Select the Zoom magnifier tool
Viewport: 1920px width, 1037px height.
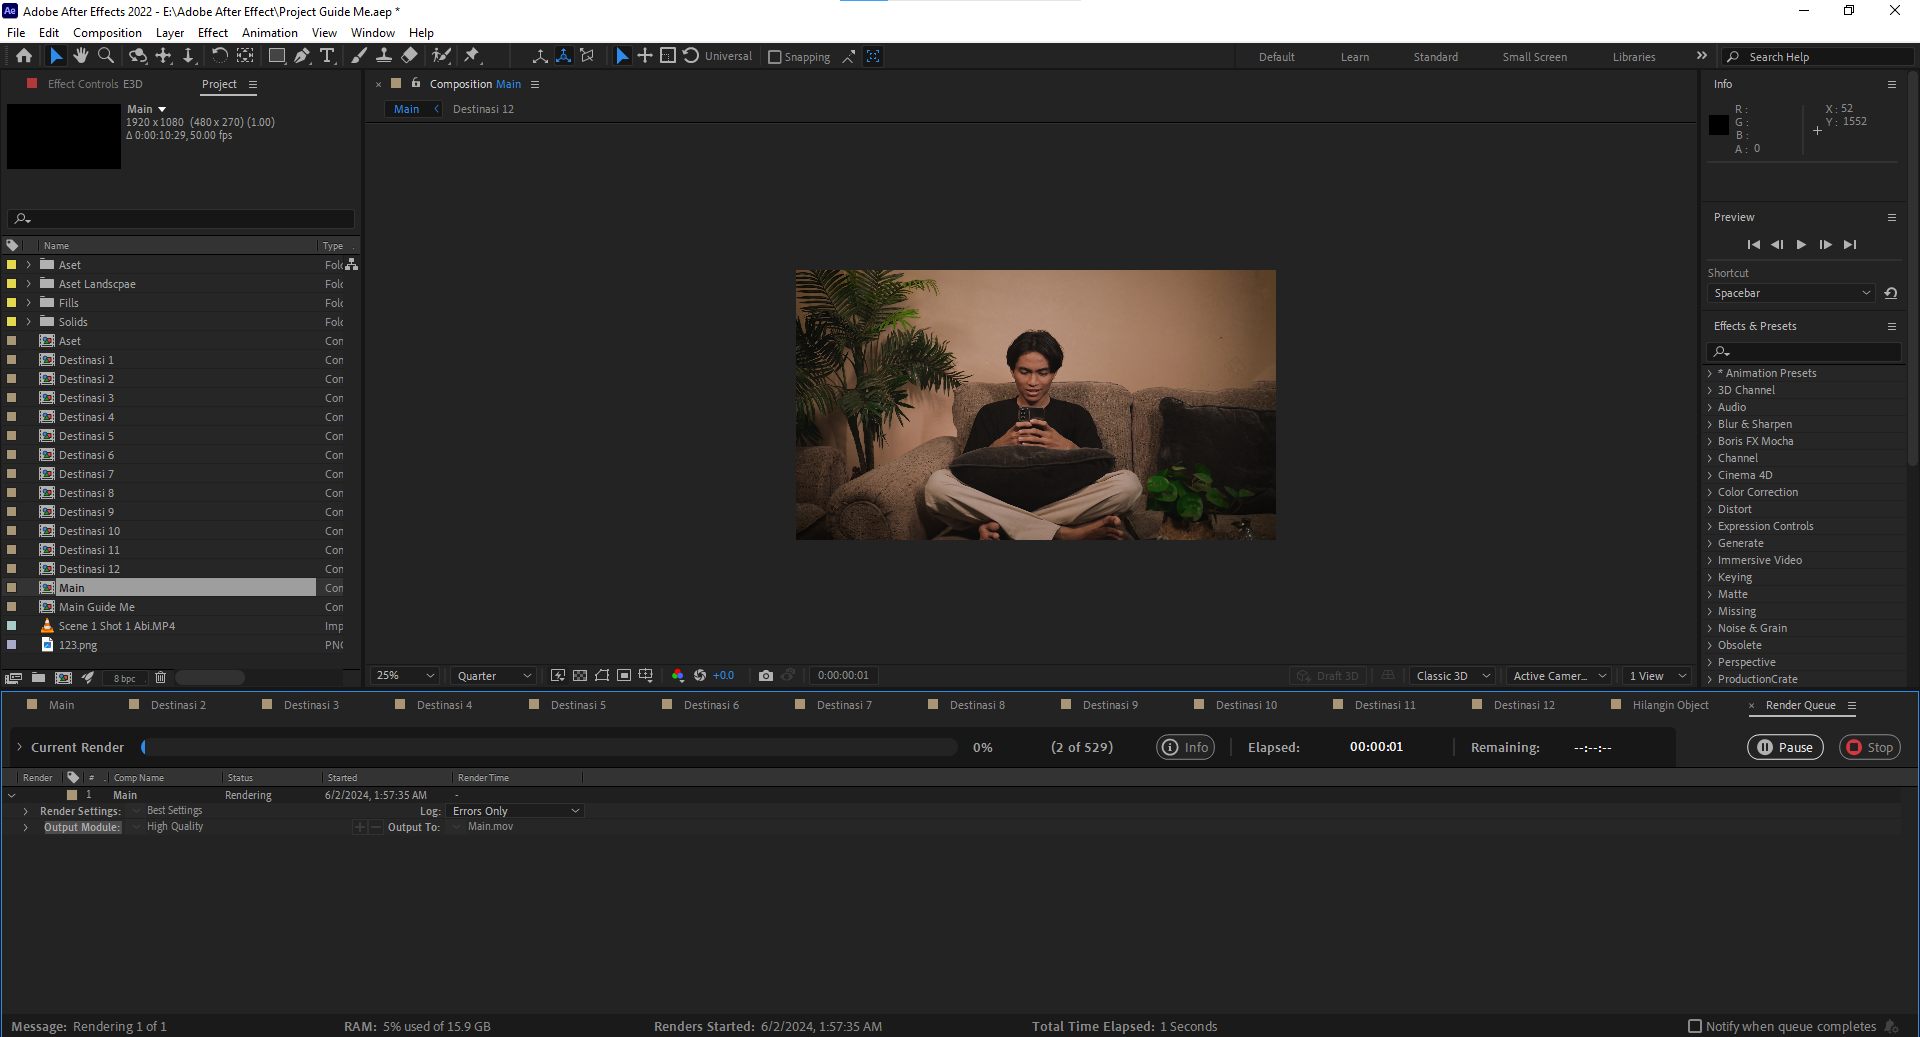106,56
